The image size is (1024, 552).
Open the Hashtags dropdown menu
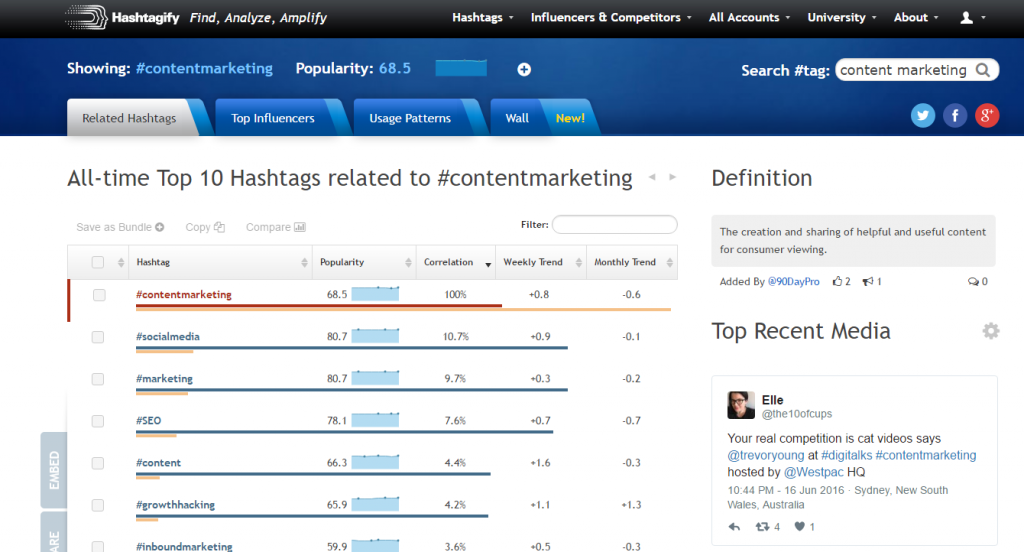click(483, 18)
